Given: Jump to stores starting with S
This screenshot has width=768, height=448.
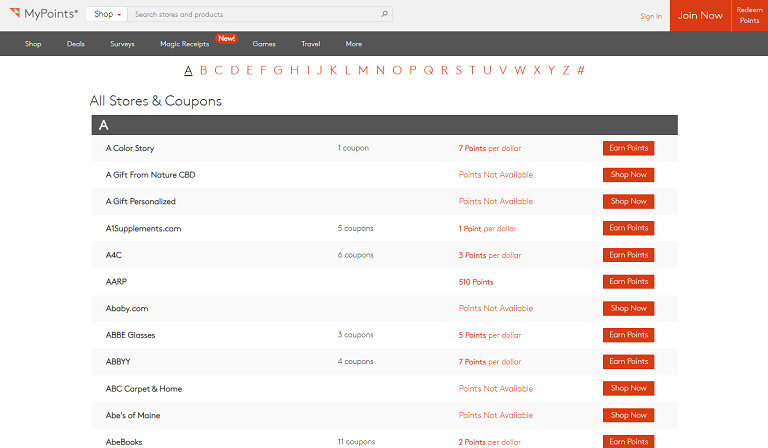Looking at the screenshot, I should point(459,71).
